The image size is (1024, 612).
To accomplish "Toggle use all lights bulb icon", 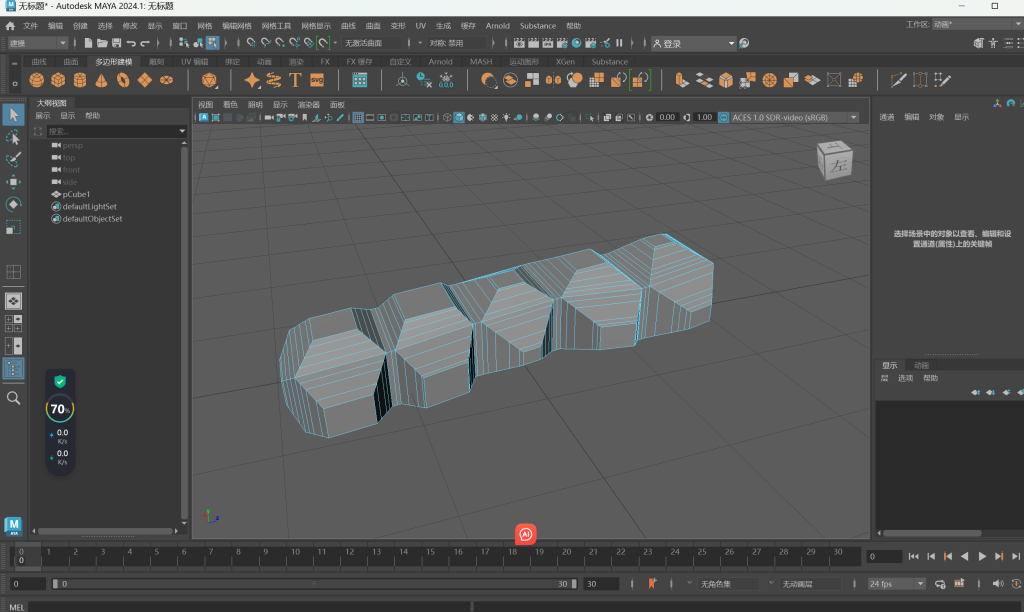I will 506,118.
